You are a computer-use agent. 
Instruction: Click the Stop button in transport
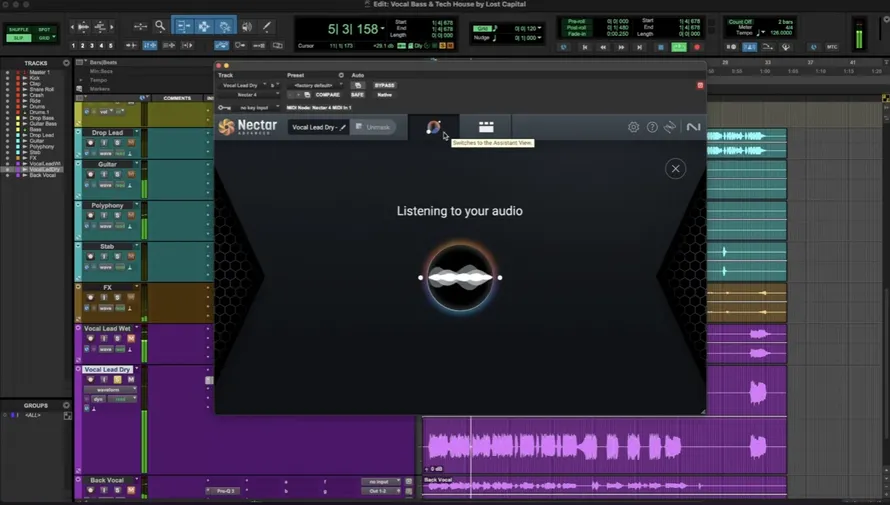coord(660,47)
